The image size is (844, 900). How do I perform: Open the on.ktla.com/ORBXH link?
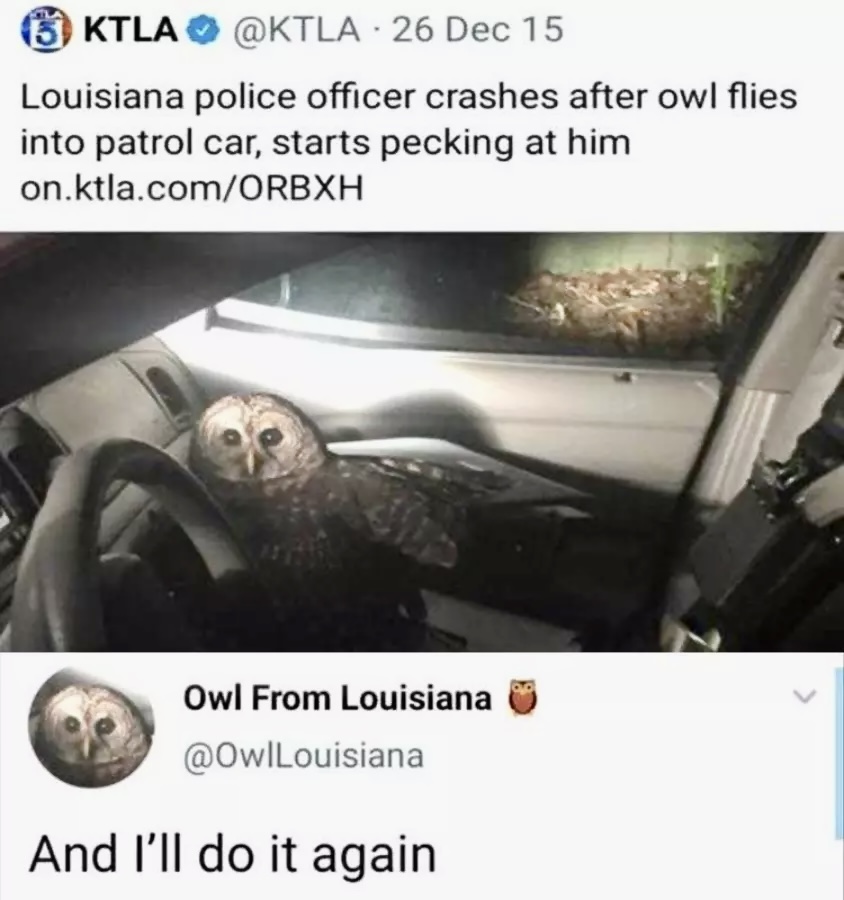[x=192, y=188]
